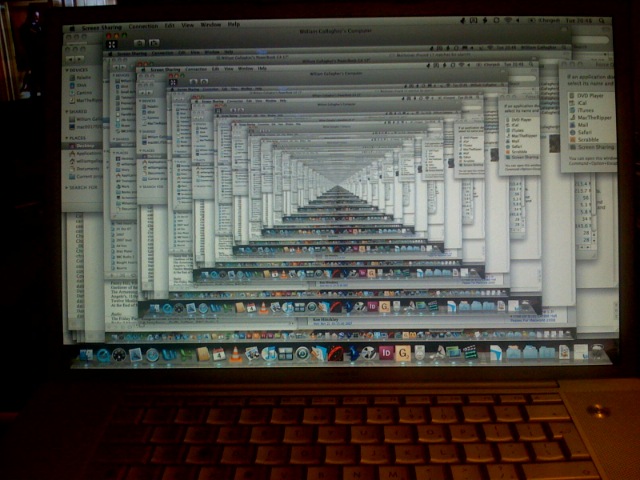This screenshot has height=480, width=640.
Task: Click fit-screen icon in outermost Screen Sharing toolbar
Action: coord(111,43)
